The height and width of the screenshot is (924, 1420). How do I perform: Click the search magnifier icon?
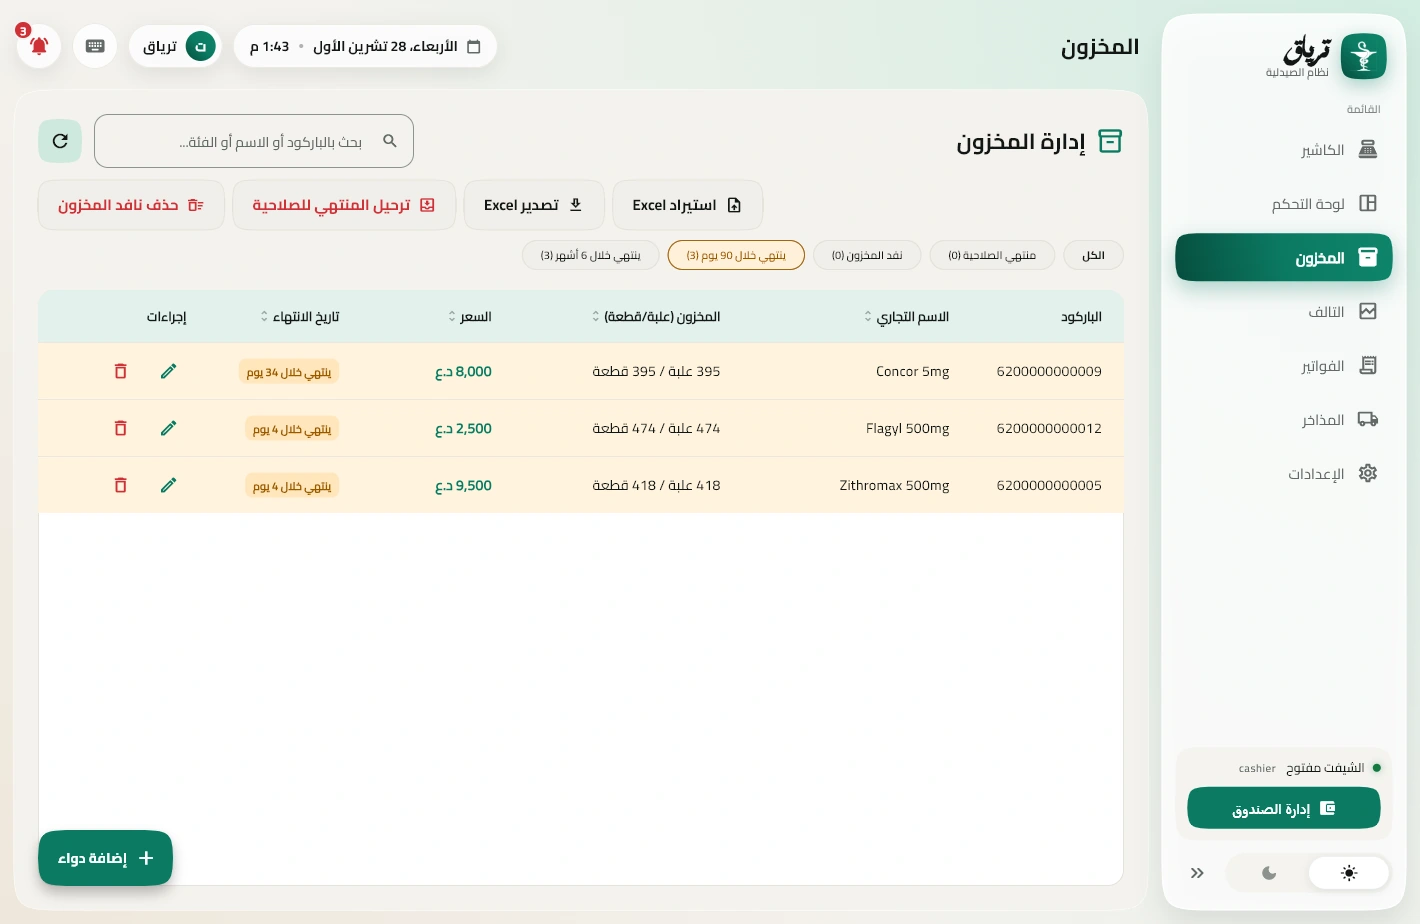(390, 141)
